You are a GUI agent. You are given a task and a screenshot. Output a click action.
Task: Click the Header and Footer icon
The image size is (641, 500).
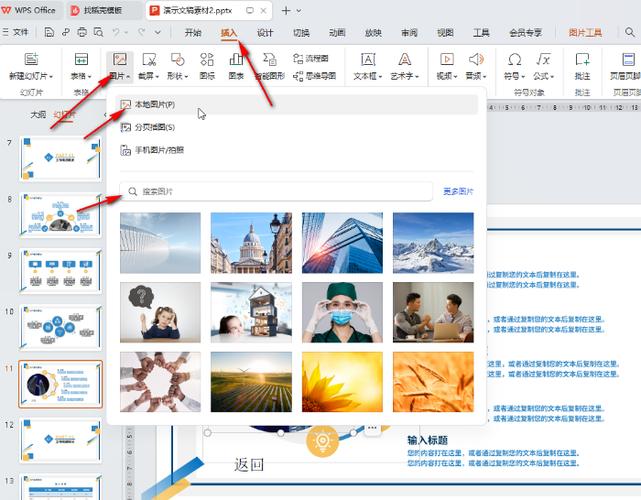[628, 60]
